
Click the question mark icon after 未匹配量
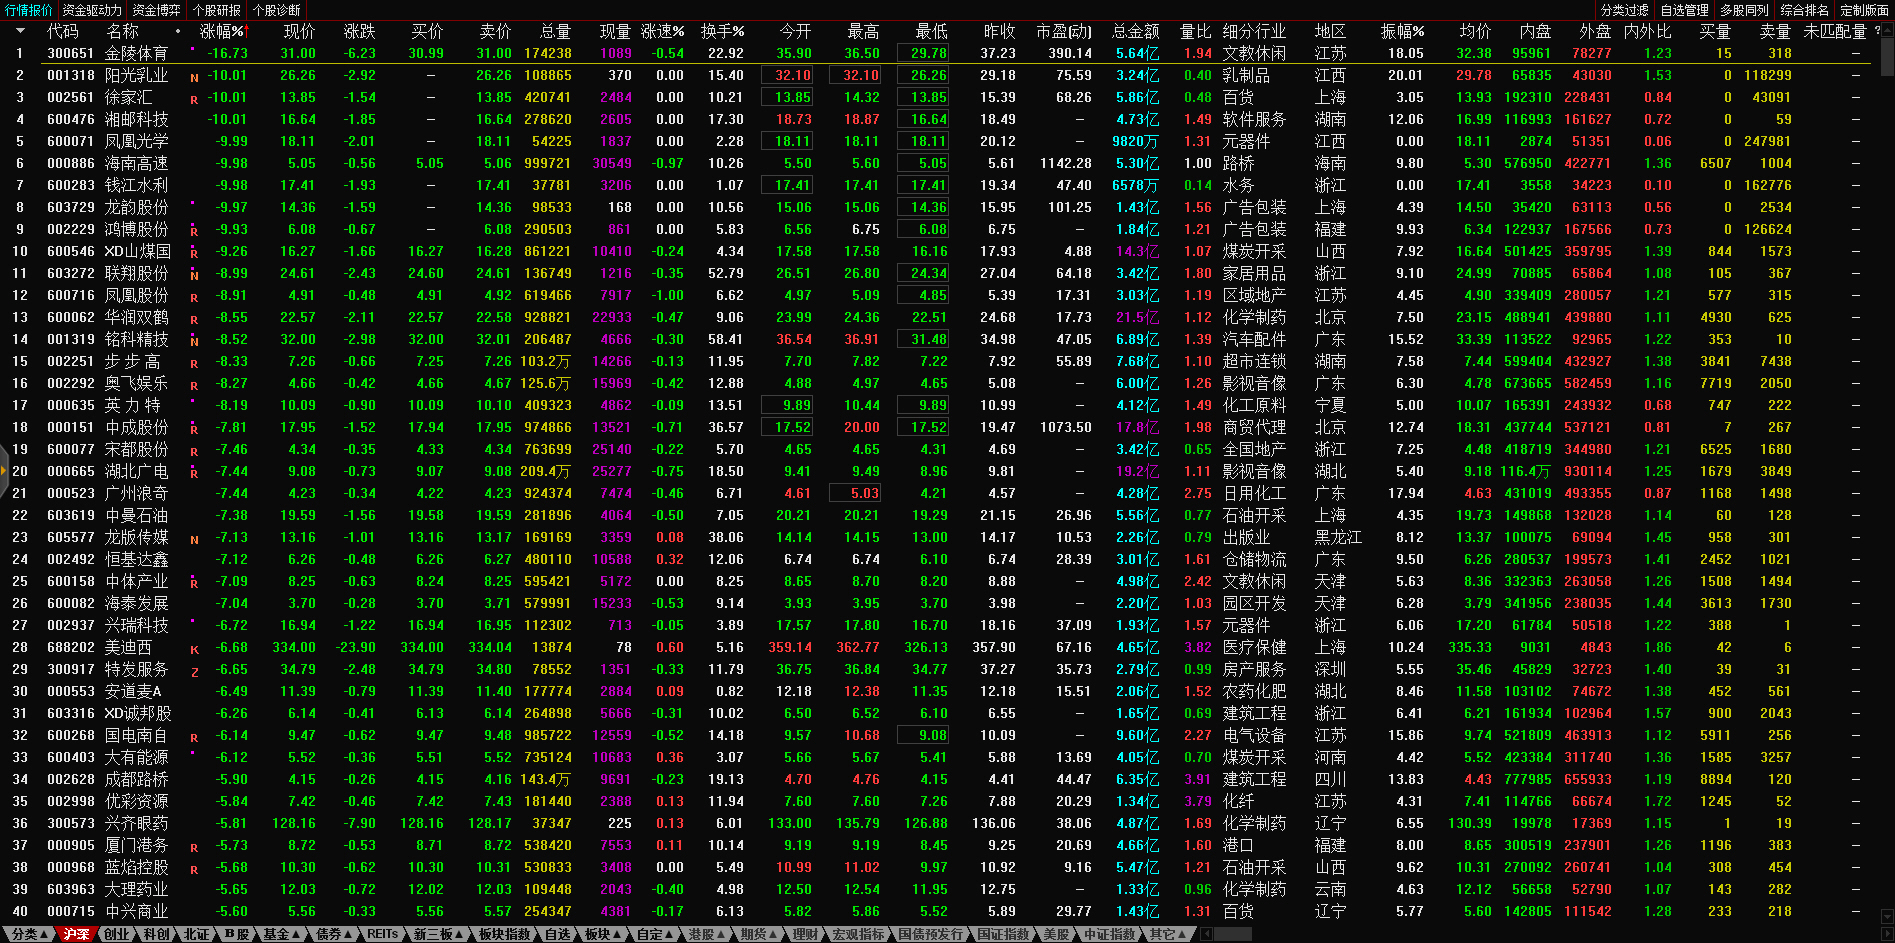click(x=1877, y=31)
